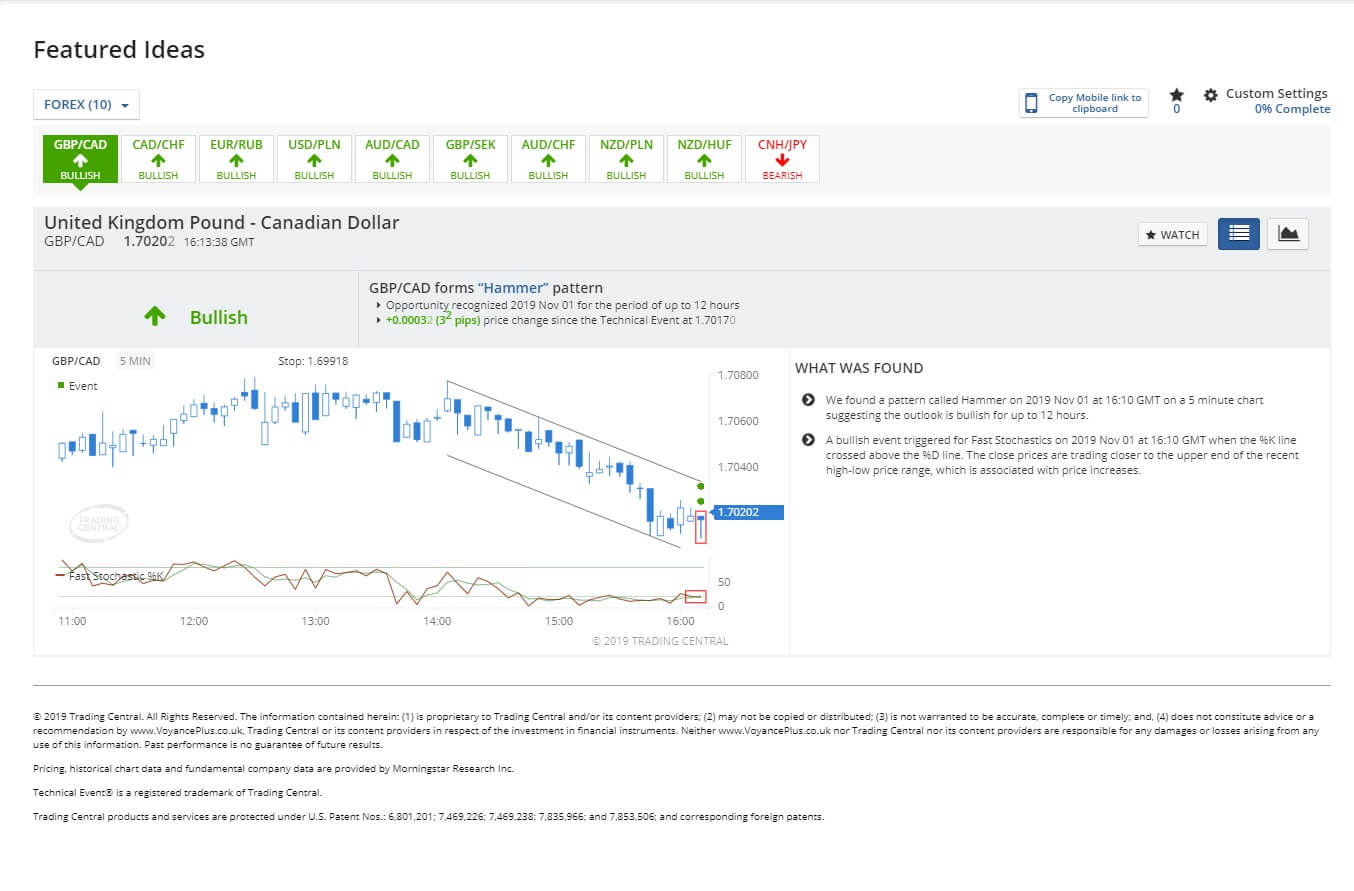The width and height of the screenshot is (1354, 891).
Task: Click the green Bullish up arrow
Action: click(154, 317)
